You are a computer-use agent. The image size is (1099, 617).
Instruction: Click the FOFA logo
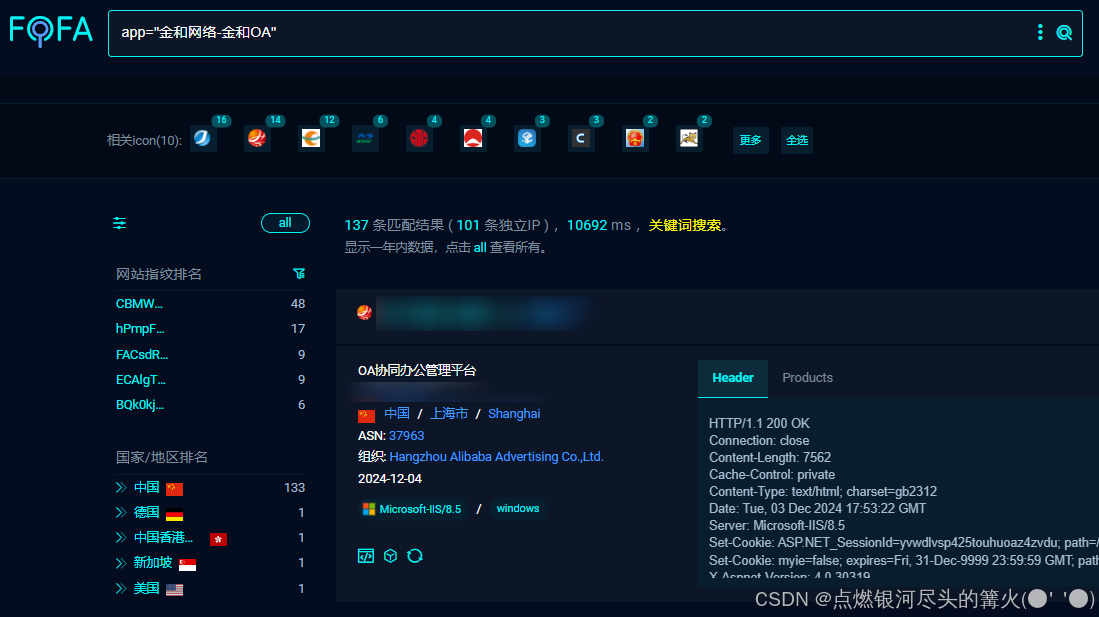[50, 31]
